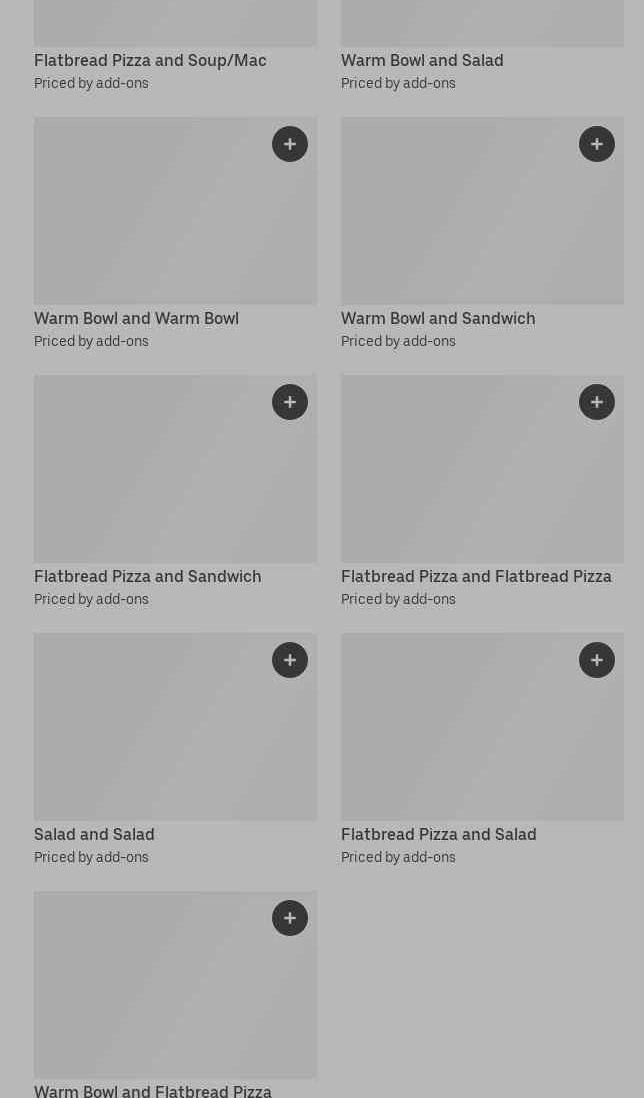Viewport: 644px width, 1098px height.
Task: Add Flatbread Pizza and Flatbread Pizza combo
Action: pyautogui.click(x=597, y=402)
